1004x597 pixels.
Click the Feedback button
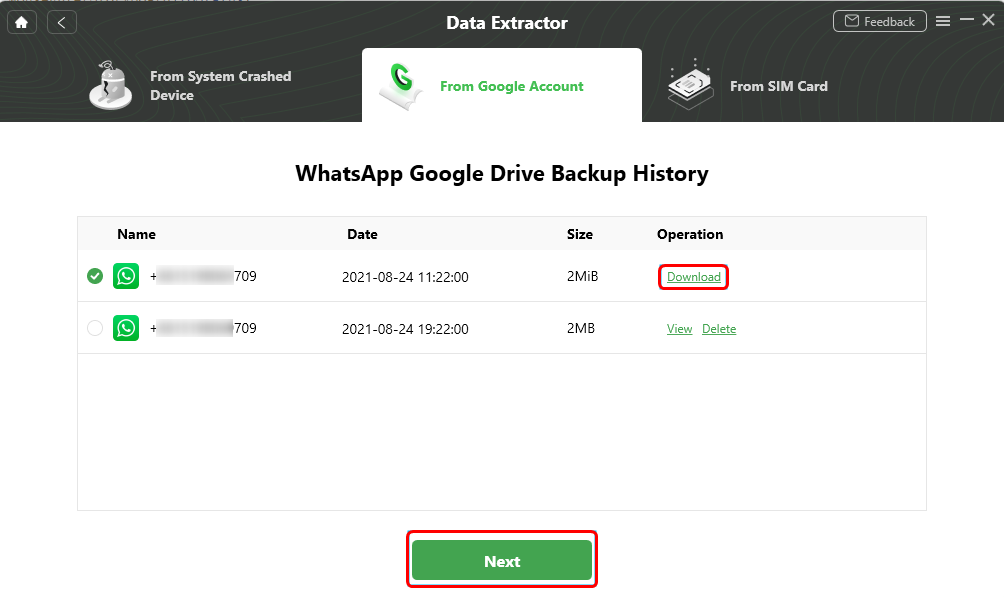pos(879,20)
